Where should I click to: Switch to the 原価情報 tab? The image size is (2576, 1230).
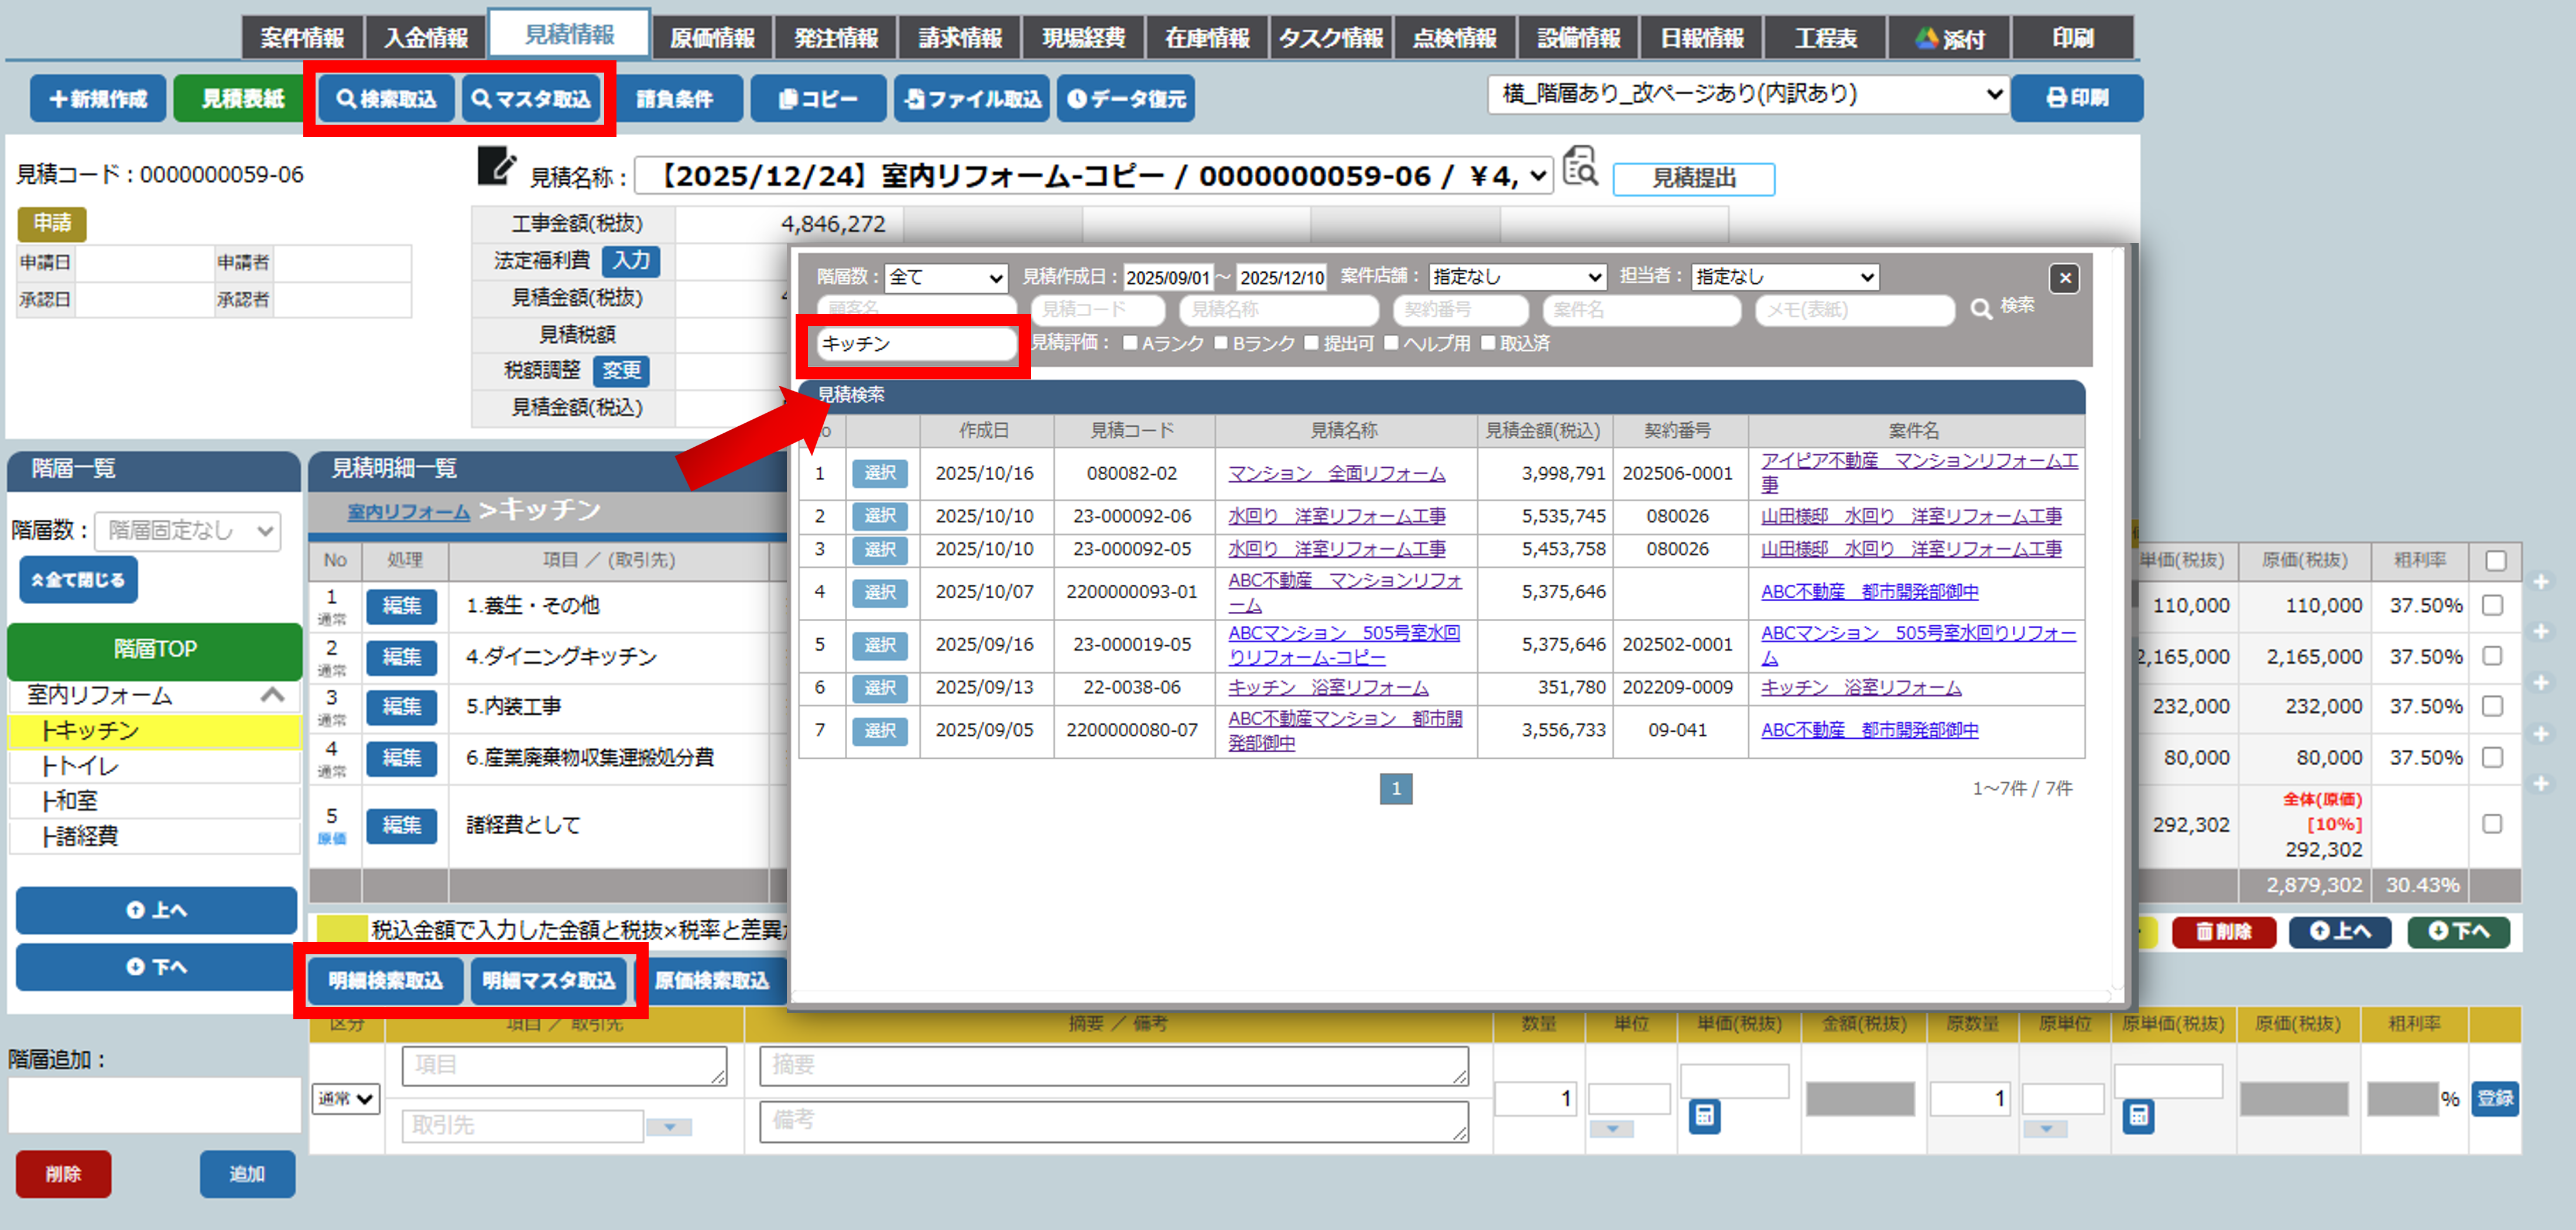(712, 39)
